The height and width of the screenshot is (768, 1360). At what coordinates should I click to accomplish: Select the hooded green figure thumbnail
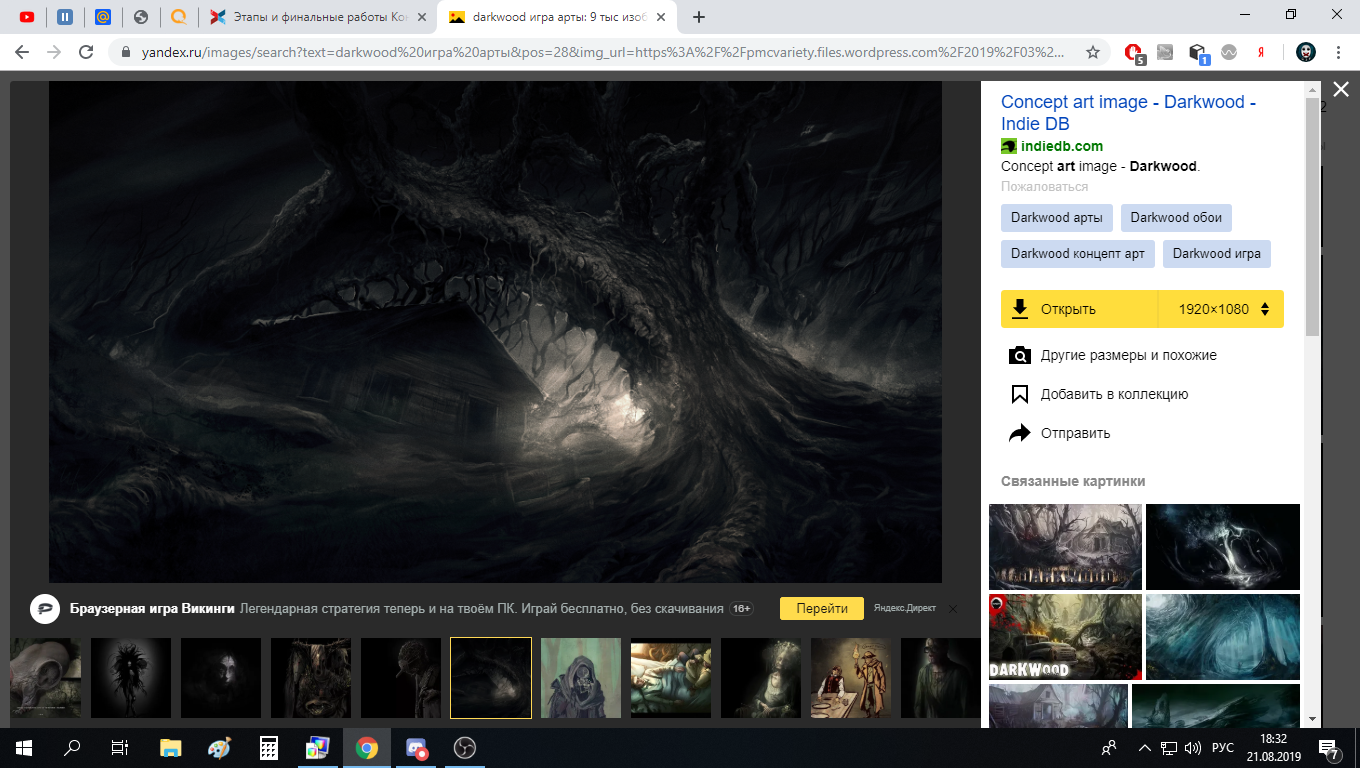pyautogui.click(x=581, y=678)
